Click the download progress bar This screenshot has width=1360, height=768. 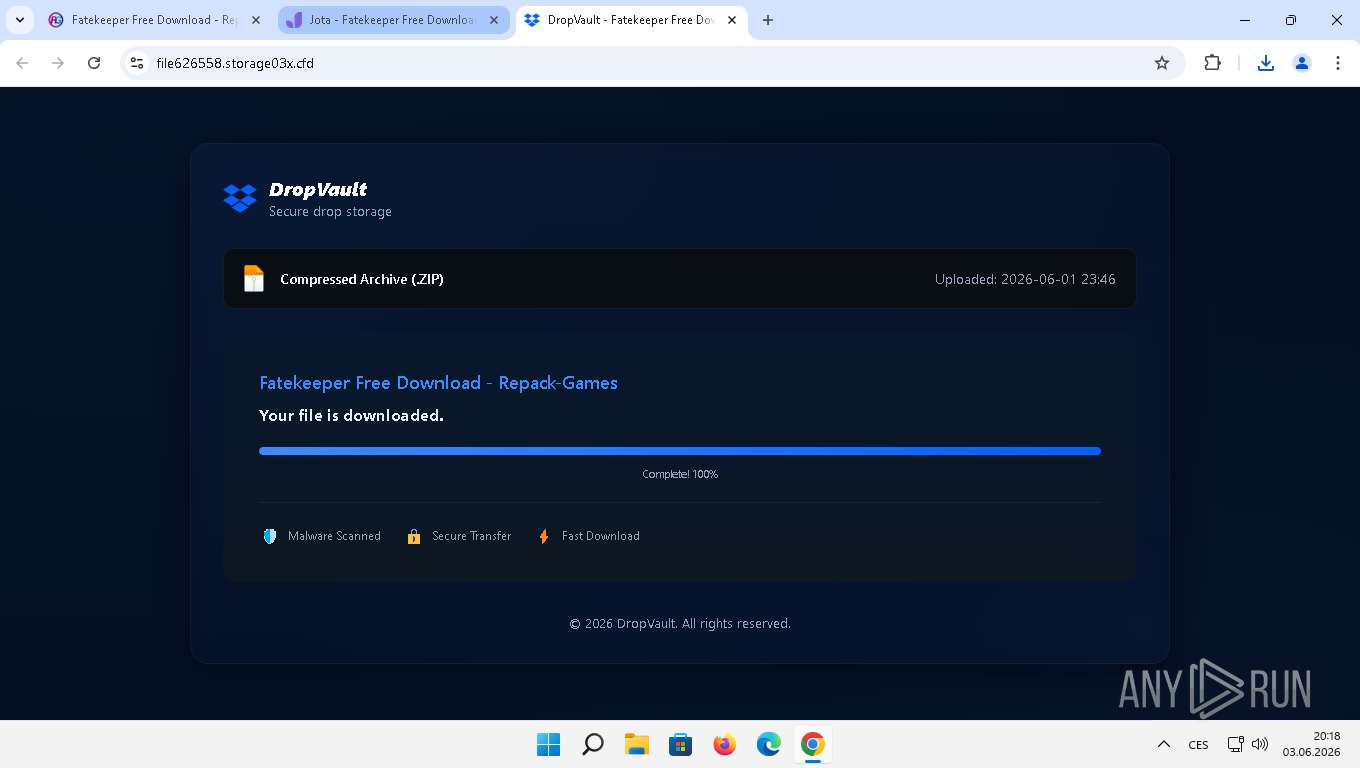click(x=680, y=451)
